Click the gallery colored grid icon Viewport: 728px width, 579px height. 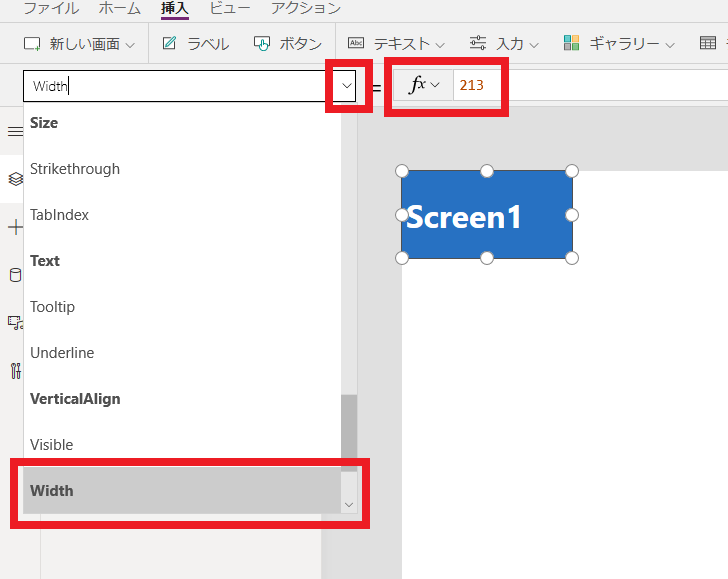point(572,43)
